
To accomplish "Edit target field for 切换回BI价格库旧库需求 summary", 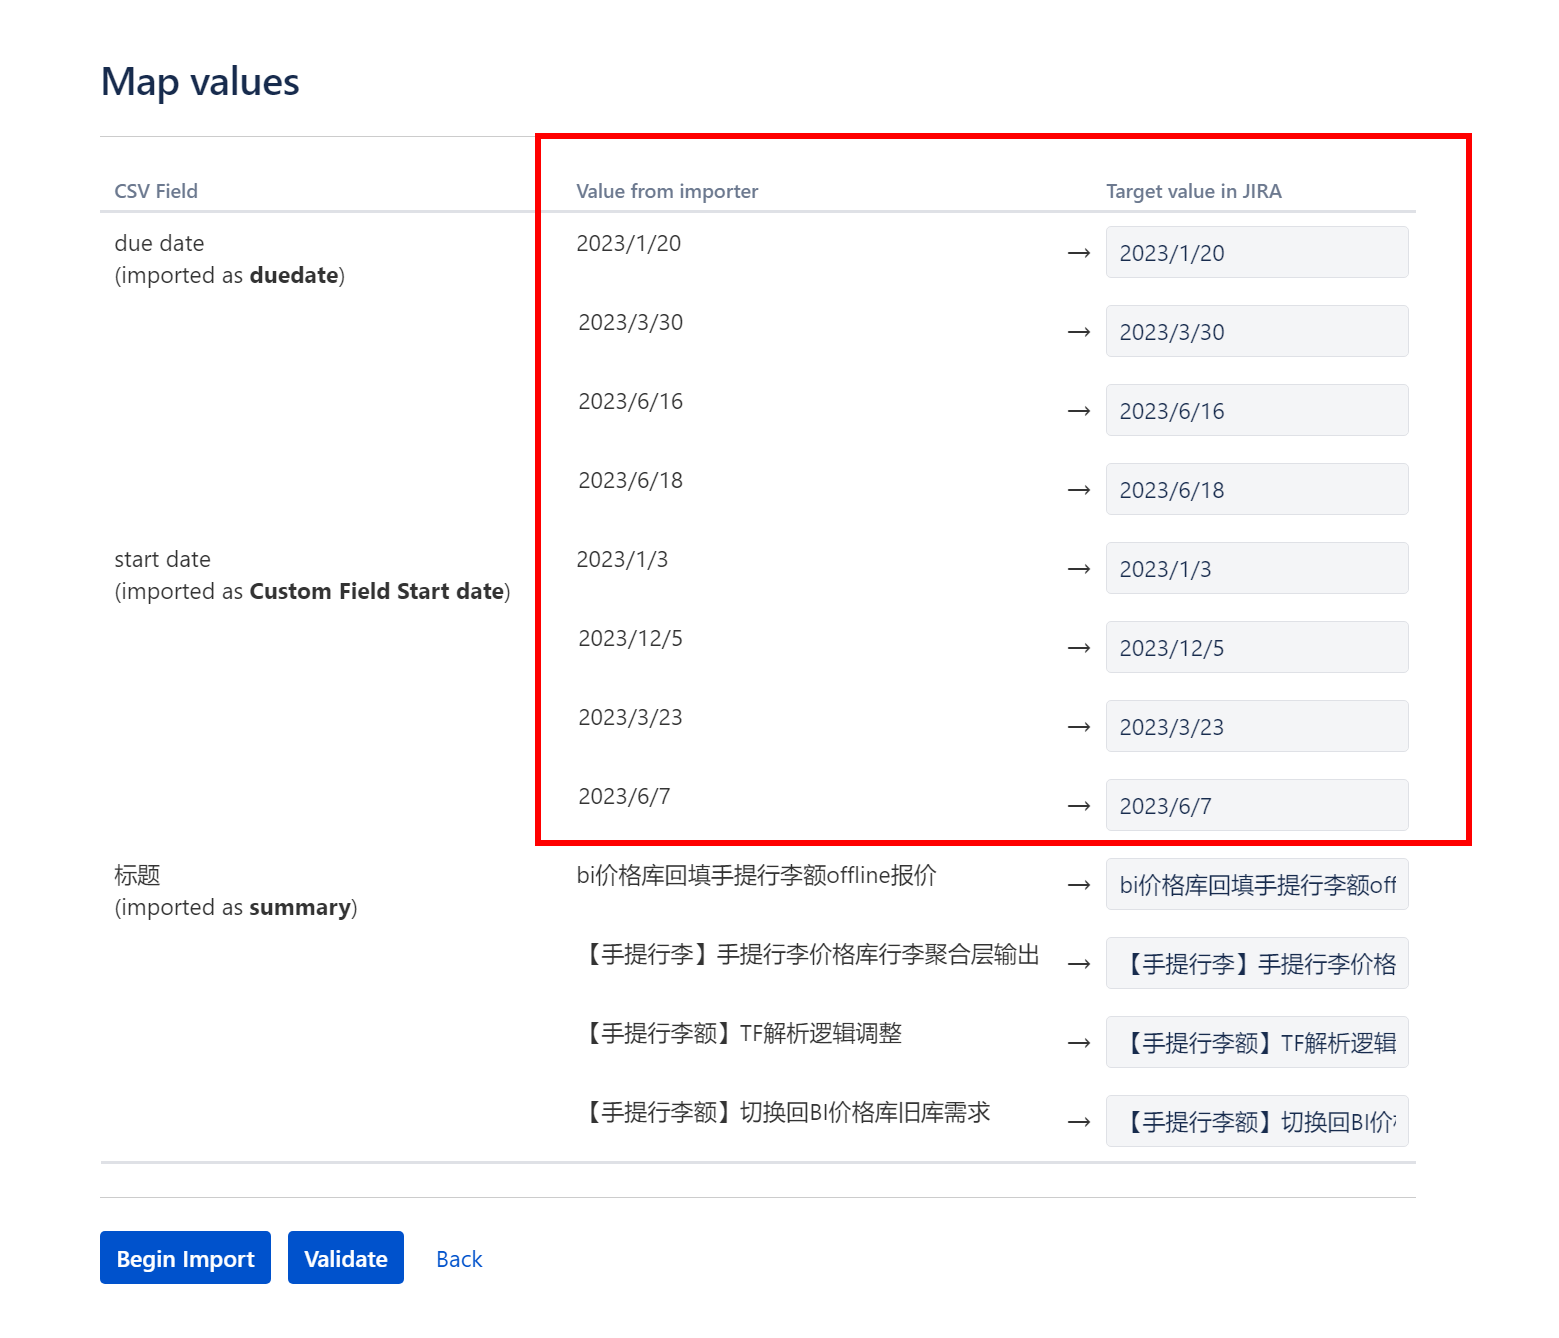I will click(x=1257, y=1121).
